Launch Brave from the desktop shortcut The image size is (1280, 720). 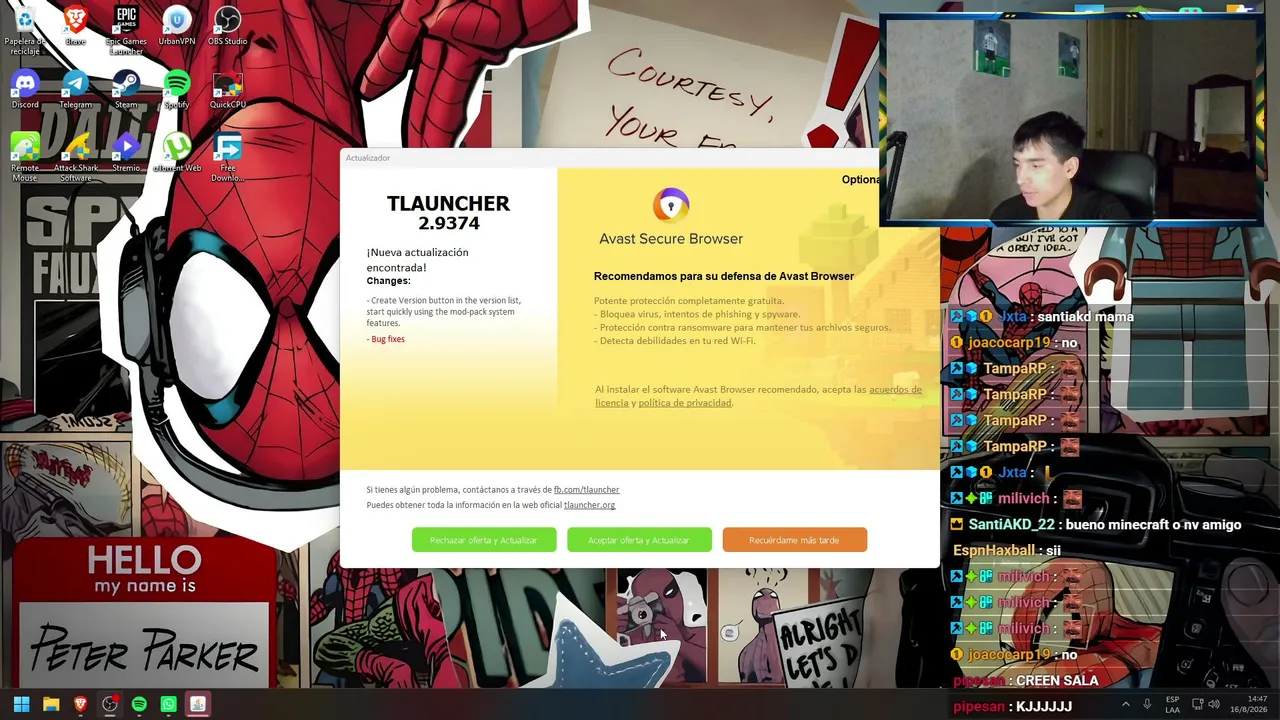(x=75, y=27)
